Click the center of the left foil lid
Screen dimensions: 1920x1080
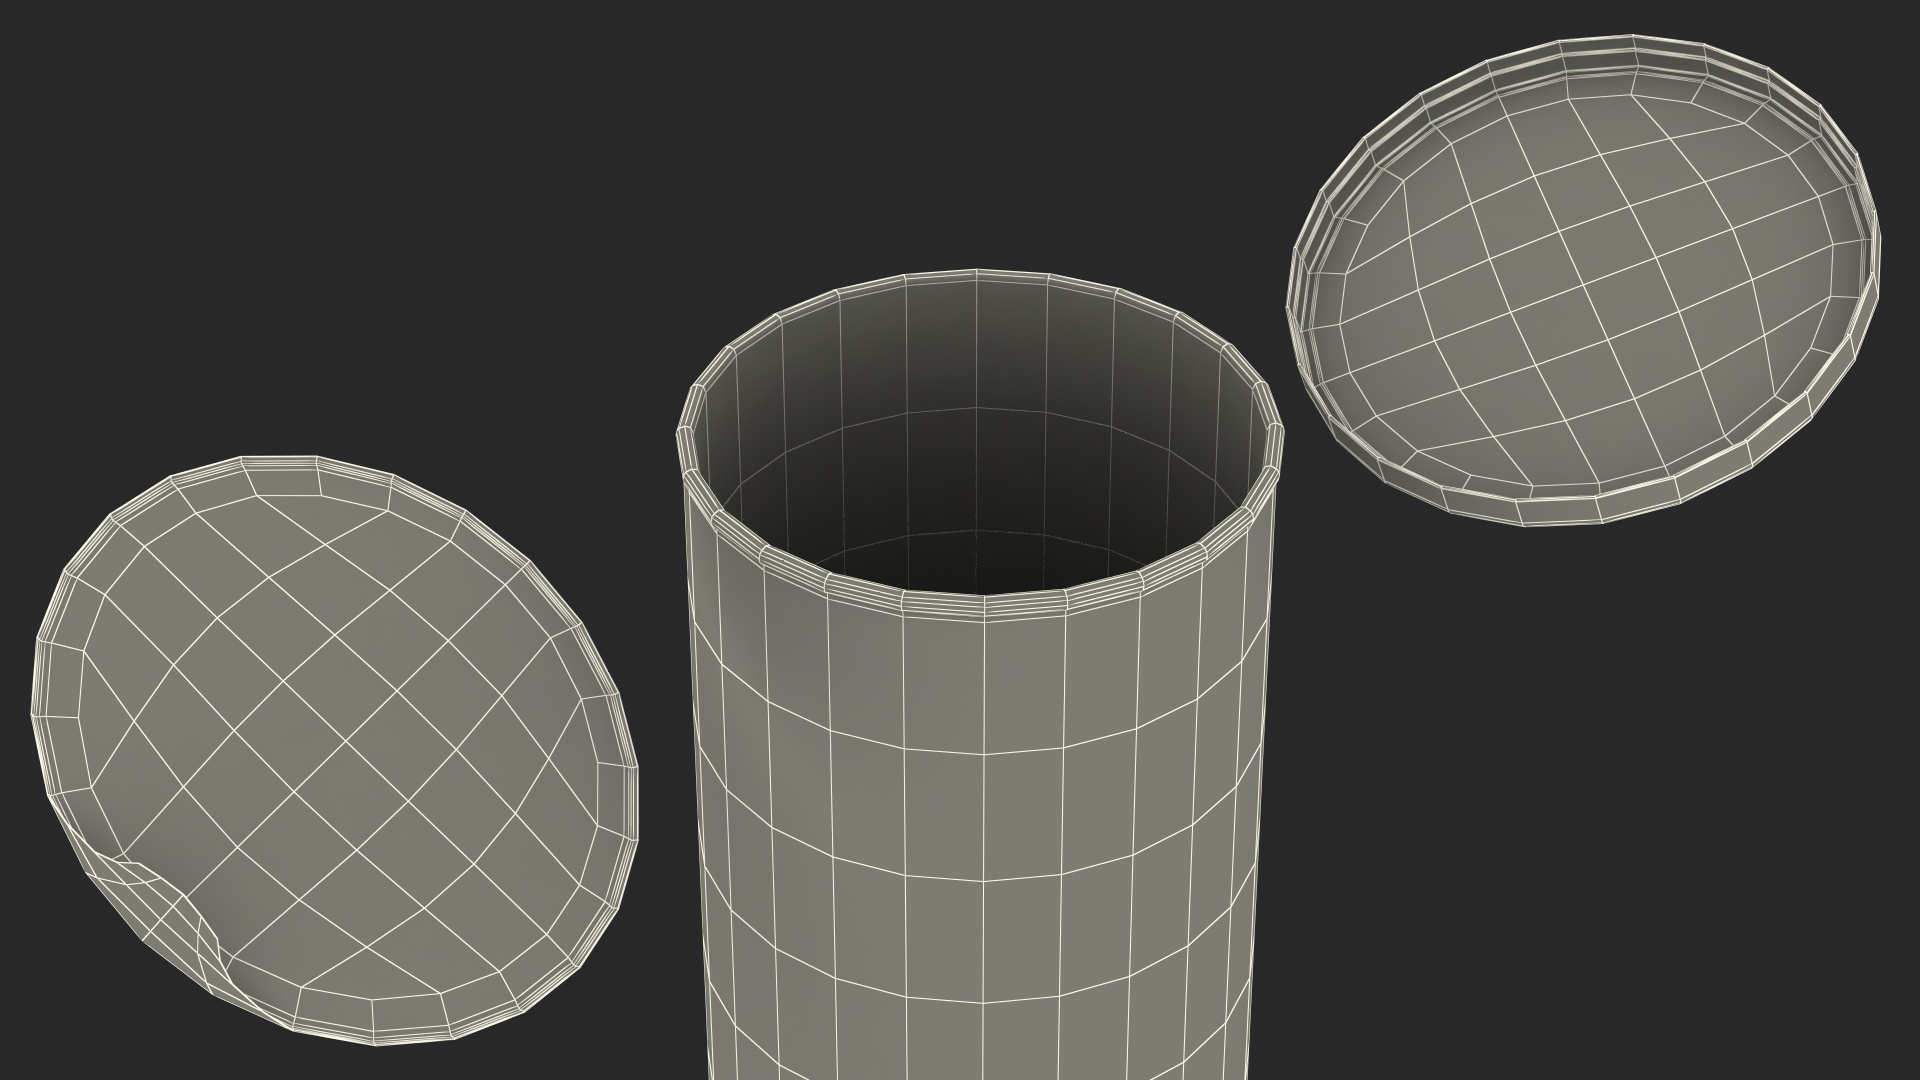[x=335, y=750]
